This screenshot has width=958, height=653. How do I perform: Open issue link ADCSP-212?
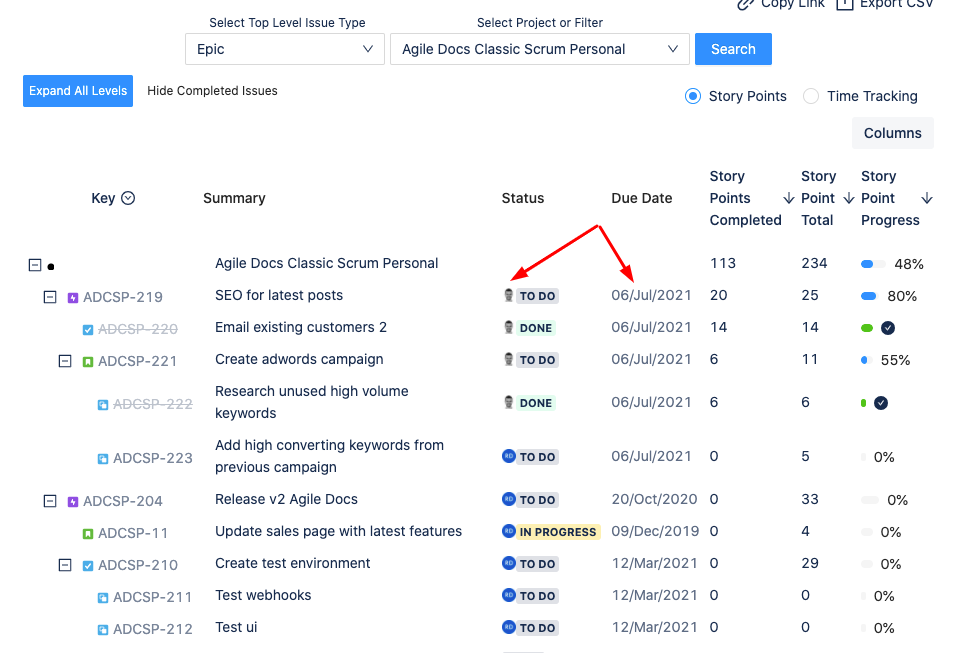[153, 629]
